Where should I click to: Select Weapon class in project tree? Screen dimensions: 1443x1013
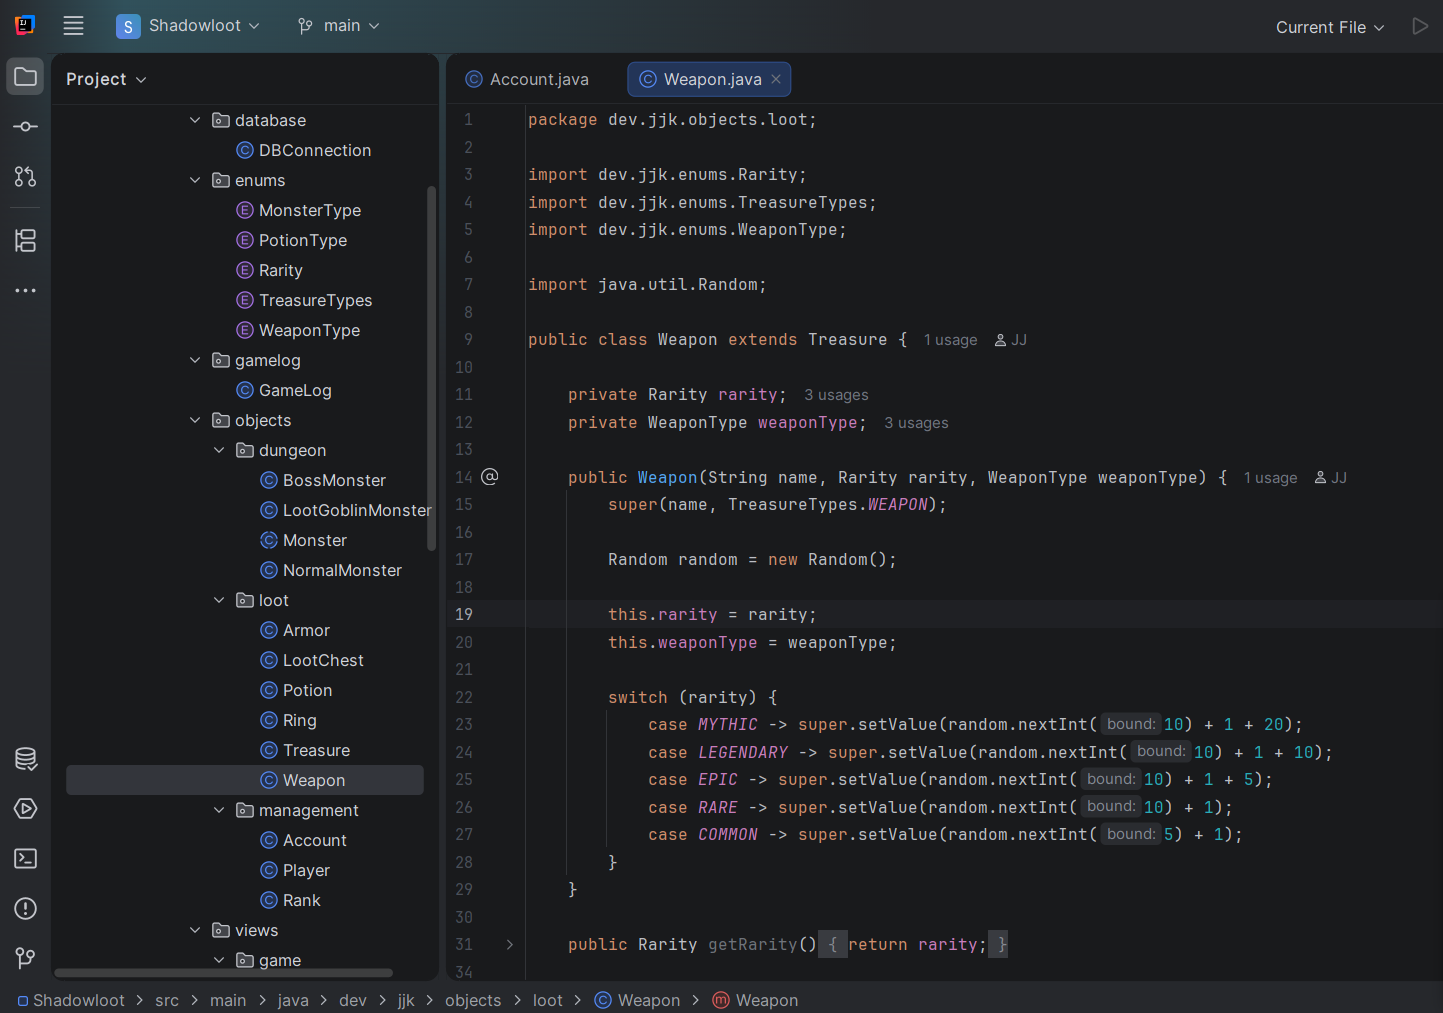(x=245, y=780)
